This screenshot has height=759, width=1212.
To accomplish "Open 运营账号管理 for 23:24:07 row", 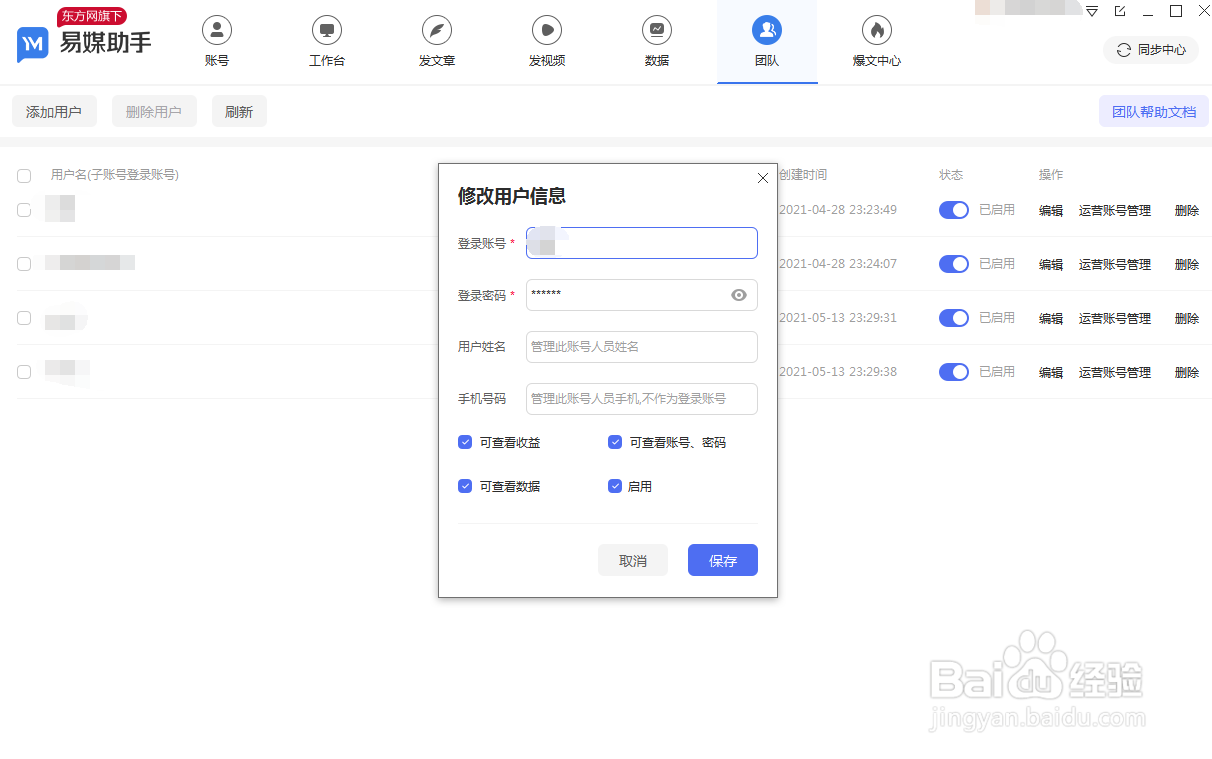I will pyautogui.click(x=1115, y=265).
